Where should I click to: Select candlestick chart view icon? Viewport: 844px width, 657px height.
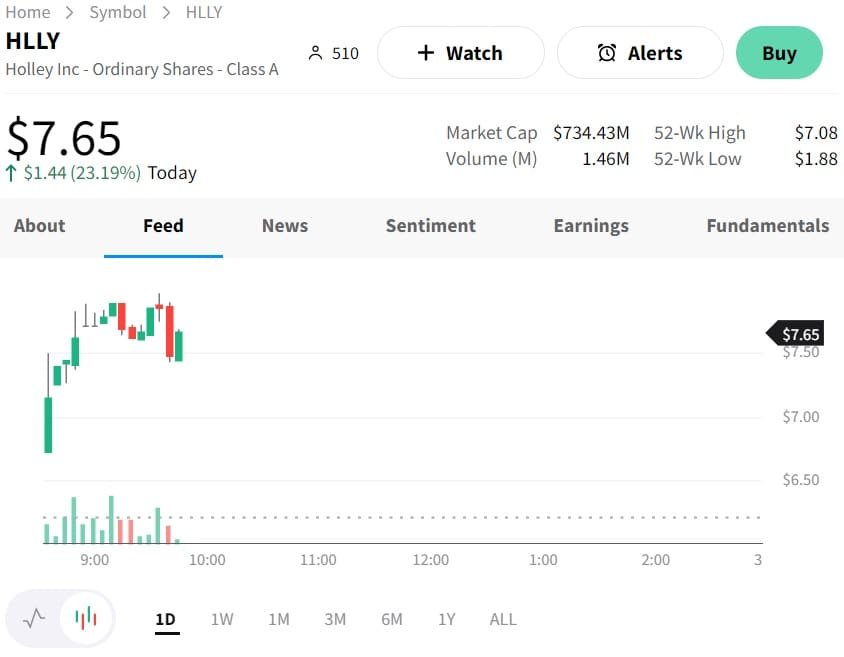87,618
